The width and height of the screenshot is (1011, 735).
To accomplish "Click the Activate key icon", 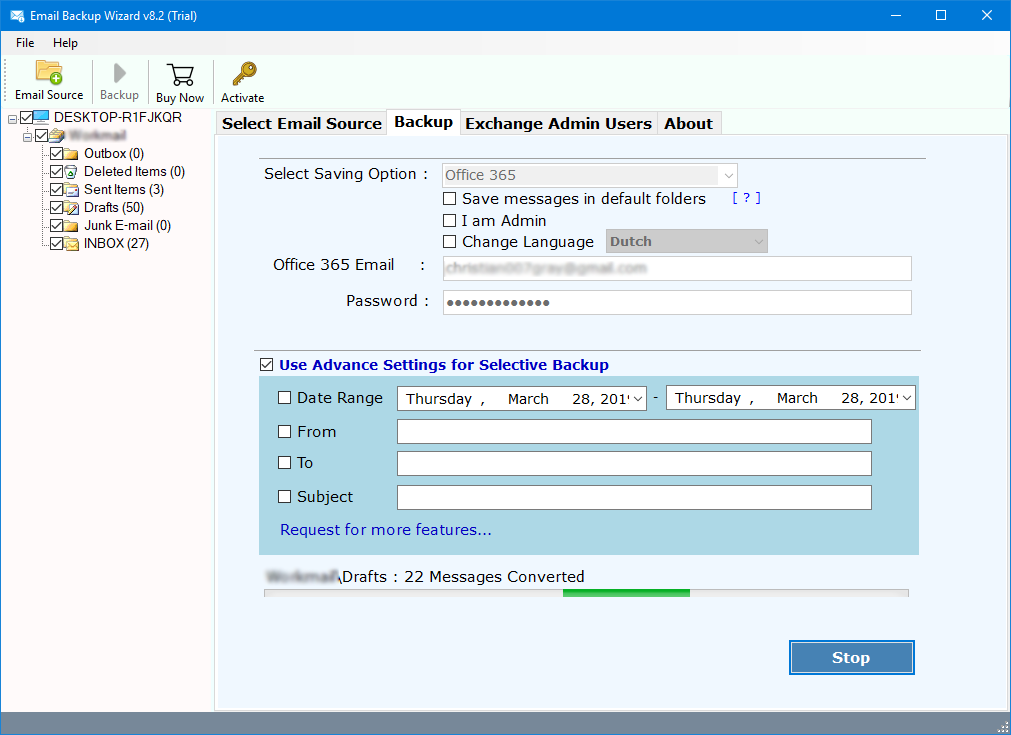I will point(243,75).
